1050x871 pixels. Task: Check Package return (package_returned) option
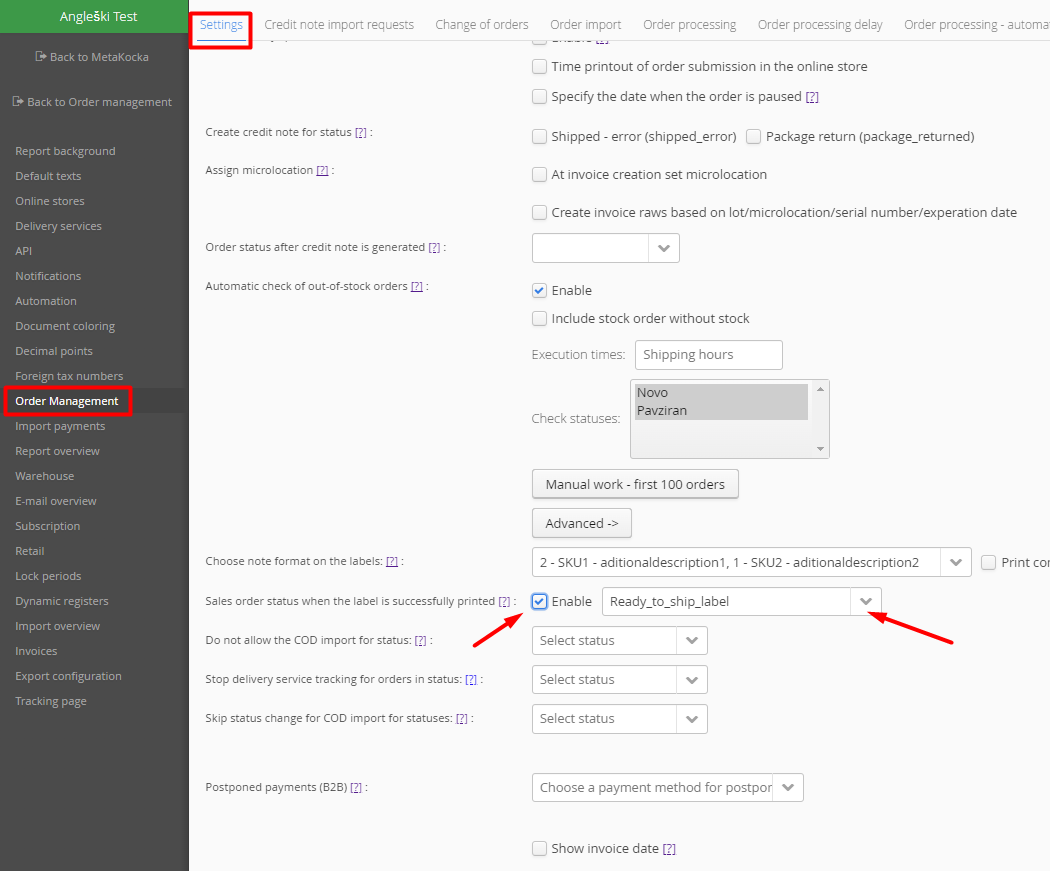[x=753, y=137]
